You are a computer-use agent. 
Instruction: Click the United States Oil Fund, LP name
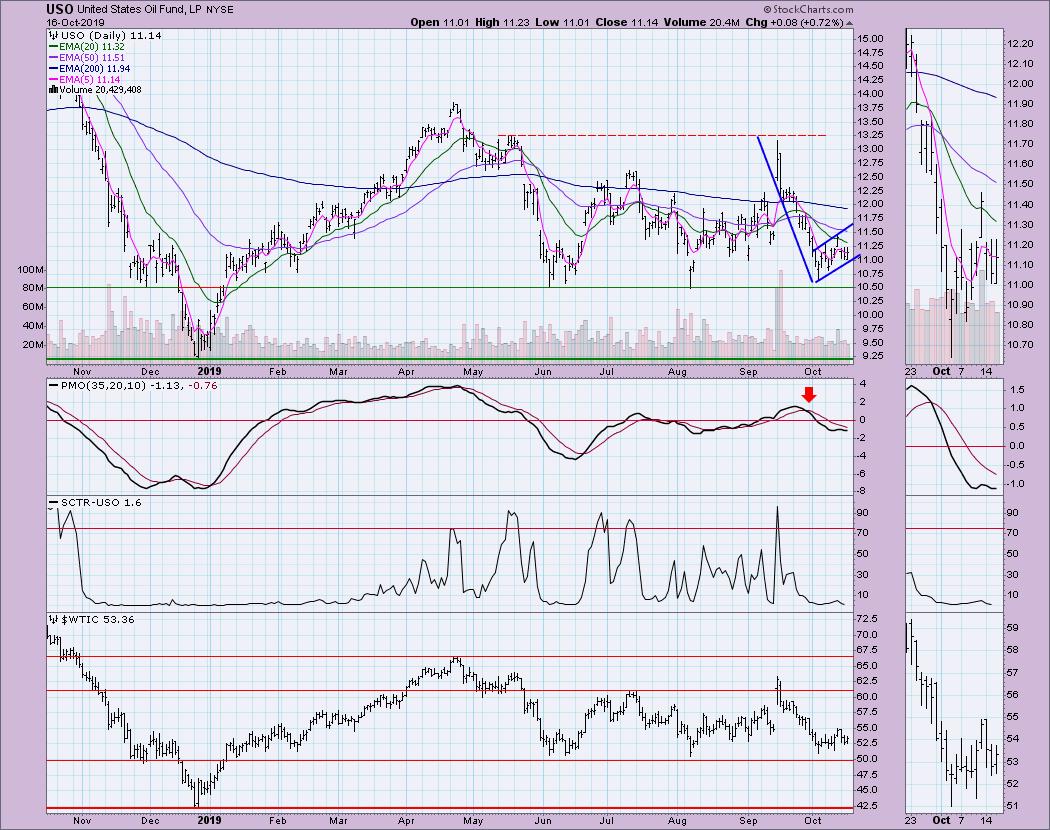[x=140, y=10]
